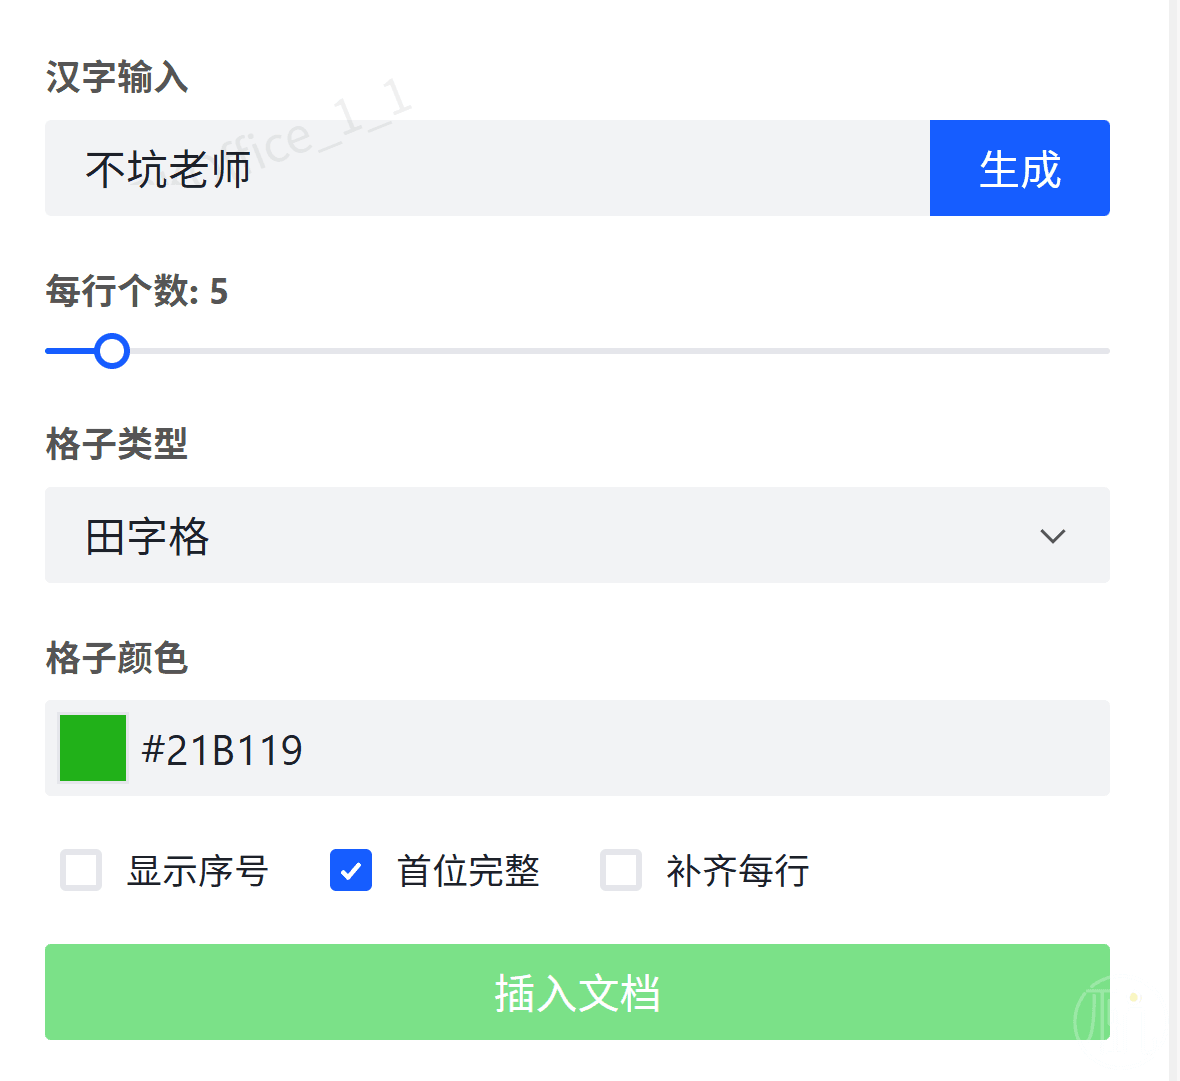
Task: Click the 首位完整 label text
Action: 468,871
